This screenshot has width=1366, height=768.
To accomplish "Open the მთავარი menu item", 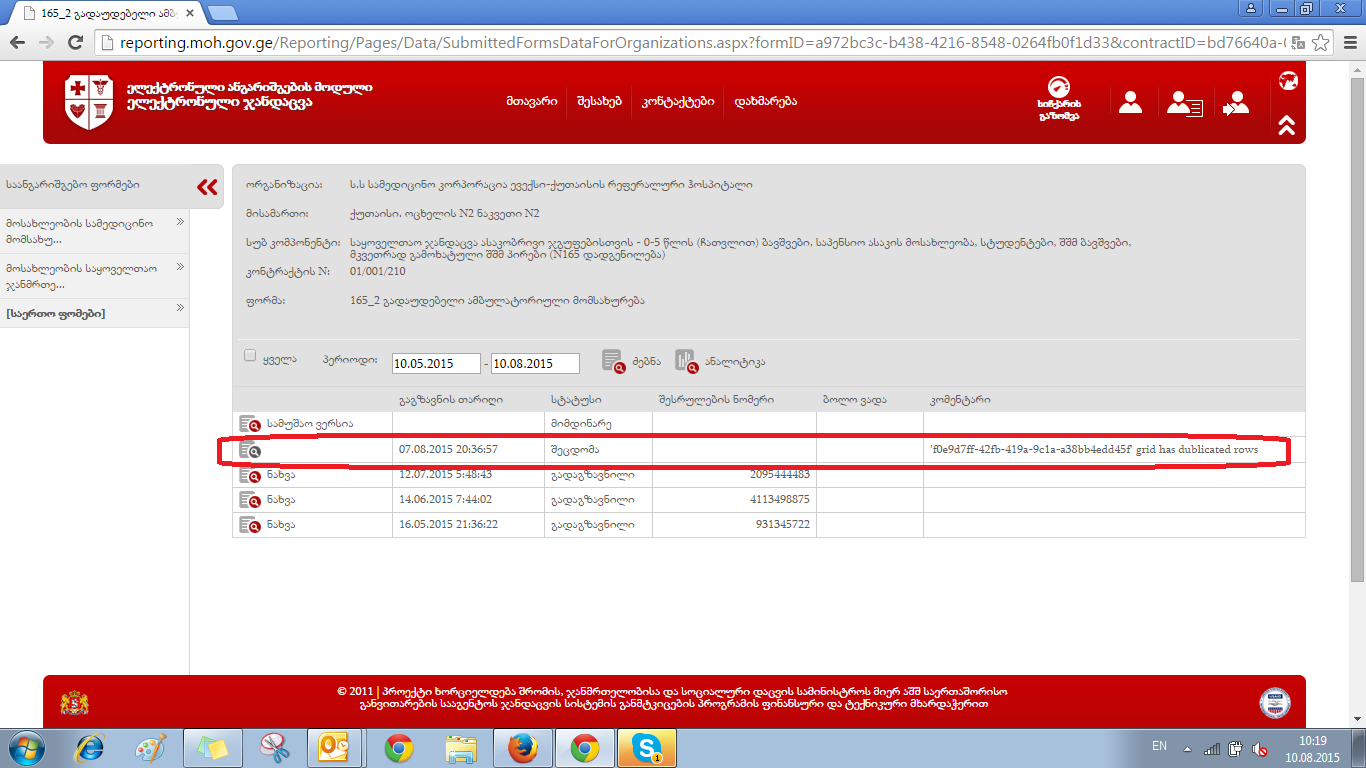I will 531,102.
